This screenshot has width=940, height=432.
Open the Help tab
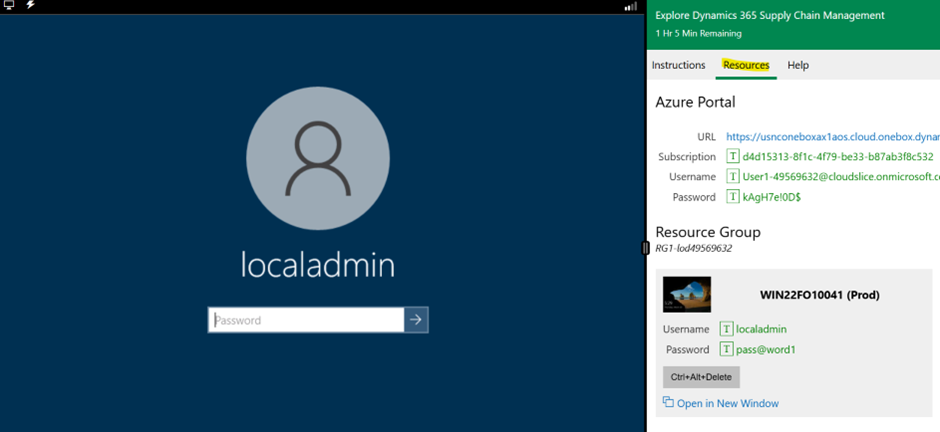(798, 65)
